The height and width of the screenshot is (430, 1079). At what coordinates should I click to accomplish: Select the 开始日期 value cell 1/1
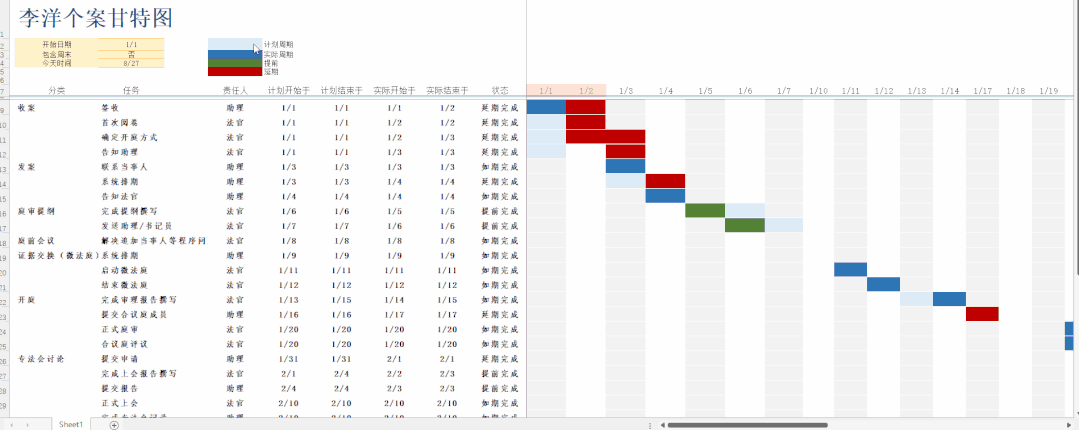[x=131, y=45]
